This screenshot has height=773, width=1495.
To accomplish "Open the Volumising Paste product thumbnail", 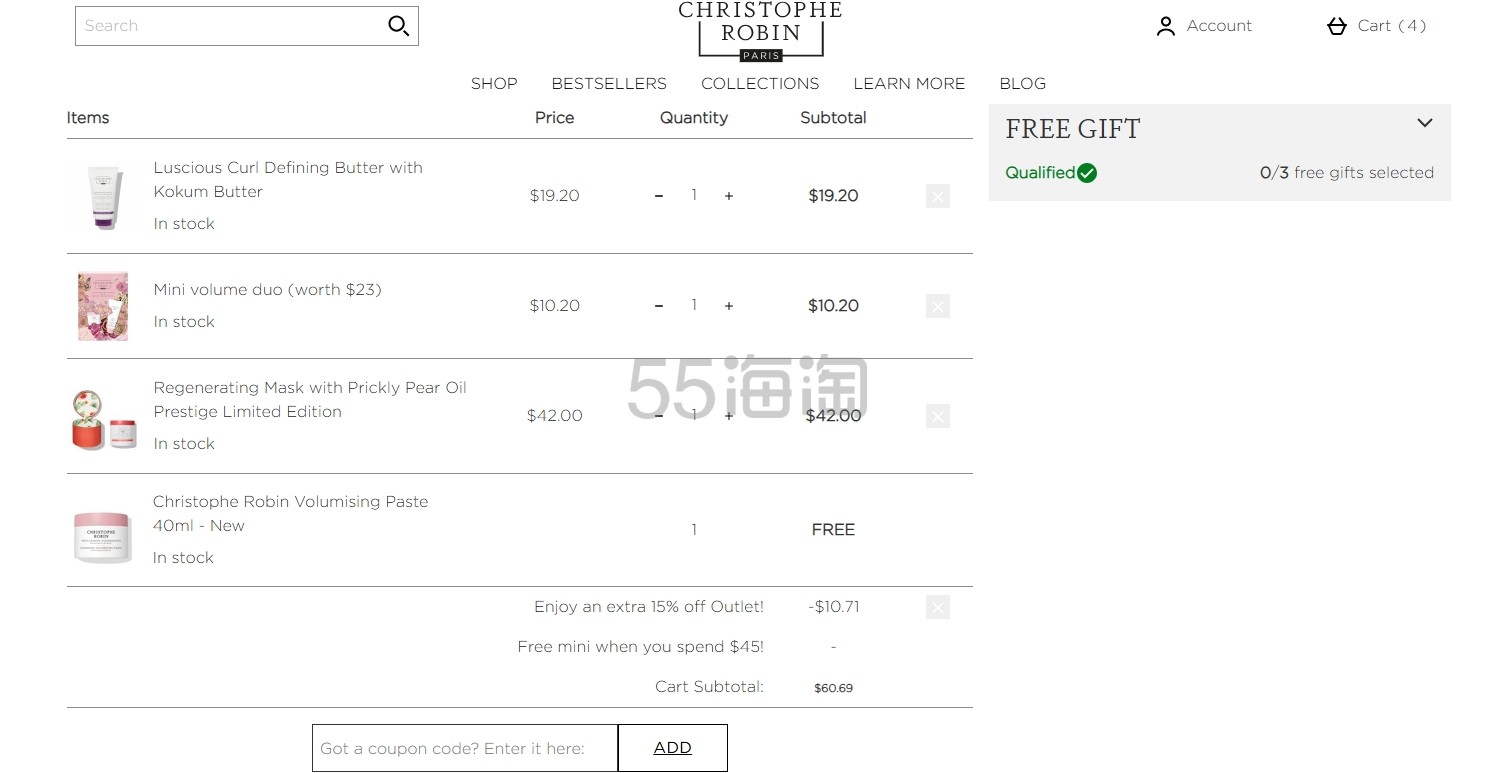I will point(102,531).
